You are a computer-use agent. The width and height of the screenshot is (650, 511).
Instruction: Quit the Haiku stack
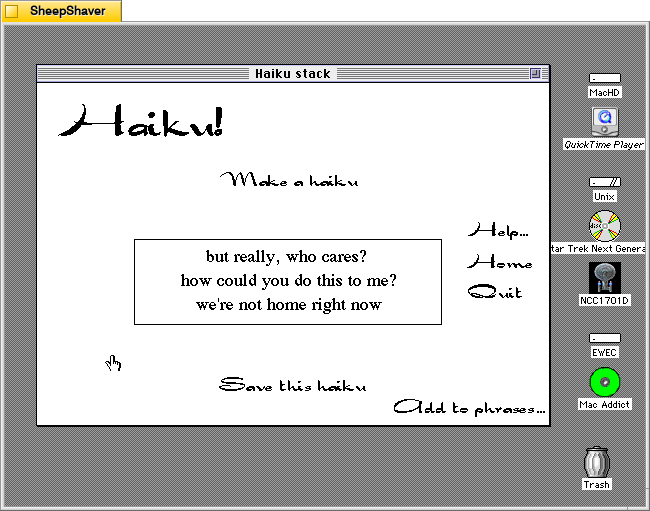click(495, 292)
